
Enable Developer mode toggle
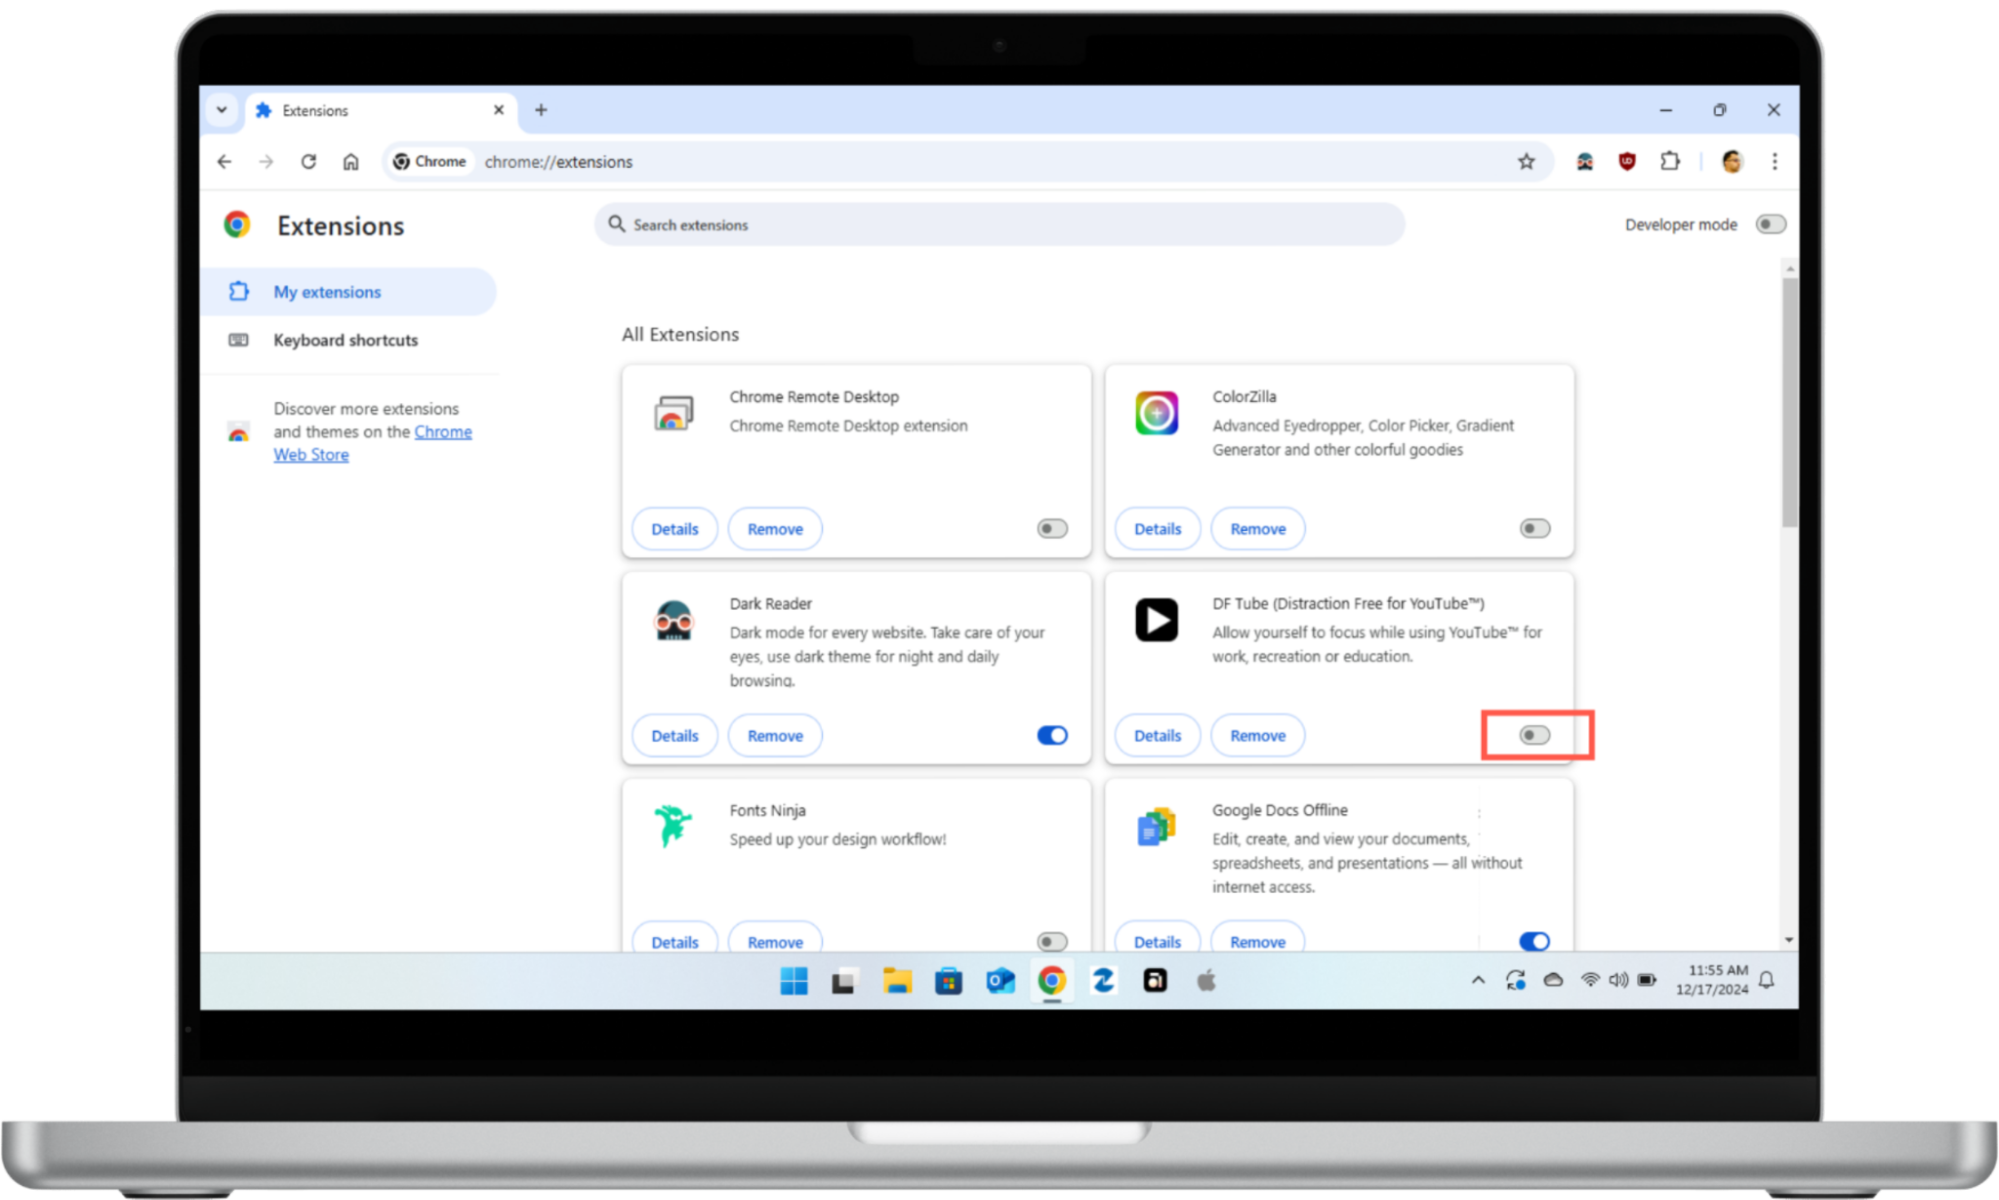pyautogui.click(x=1770, y=224)
